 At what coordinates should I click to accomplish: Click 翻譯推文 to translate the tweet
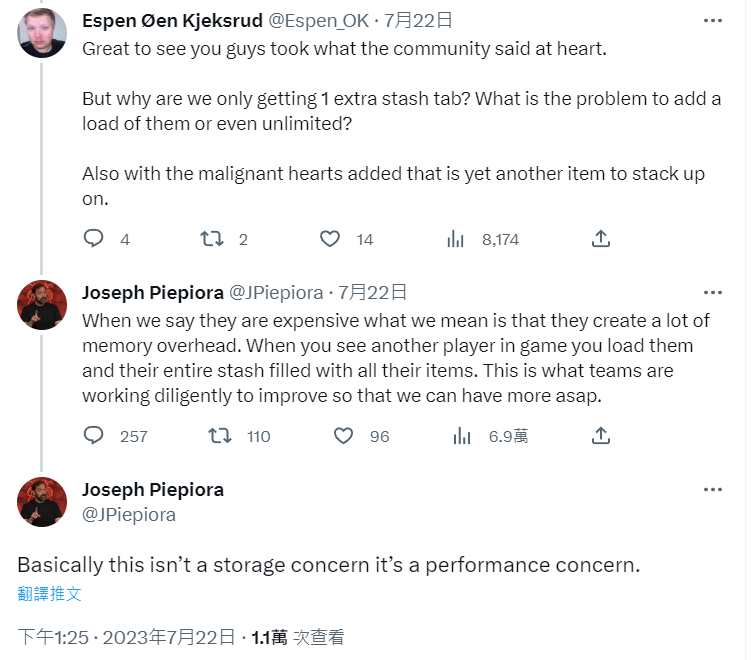(x=49, y=593)
